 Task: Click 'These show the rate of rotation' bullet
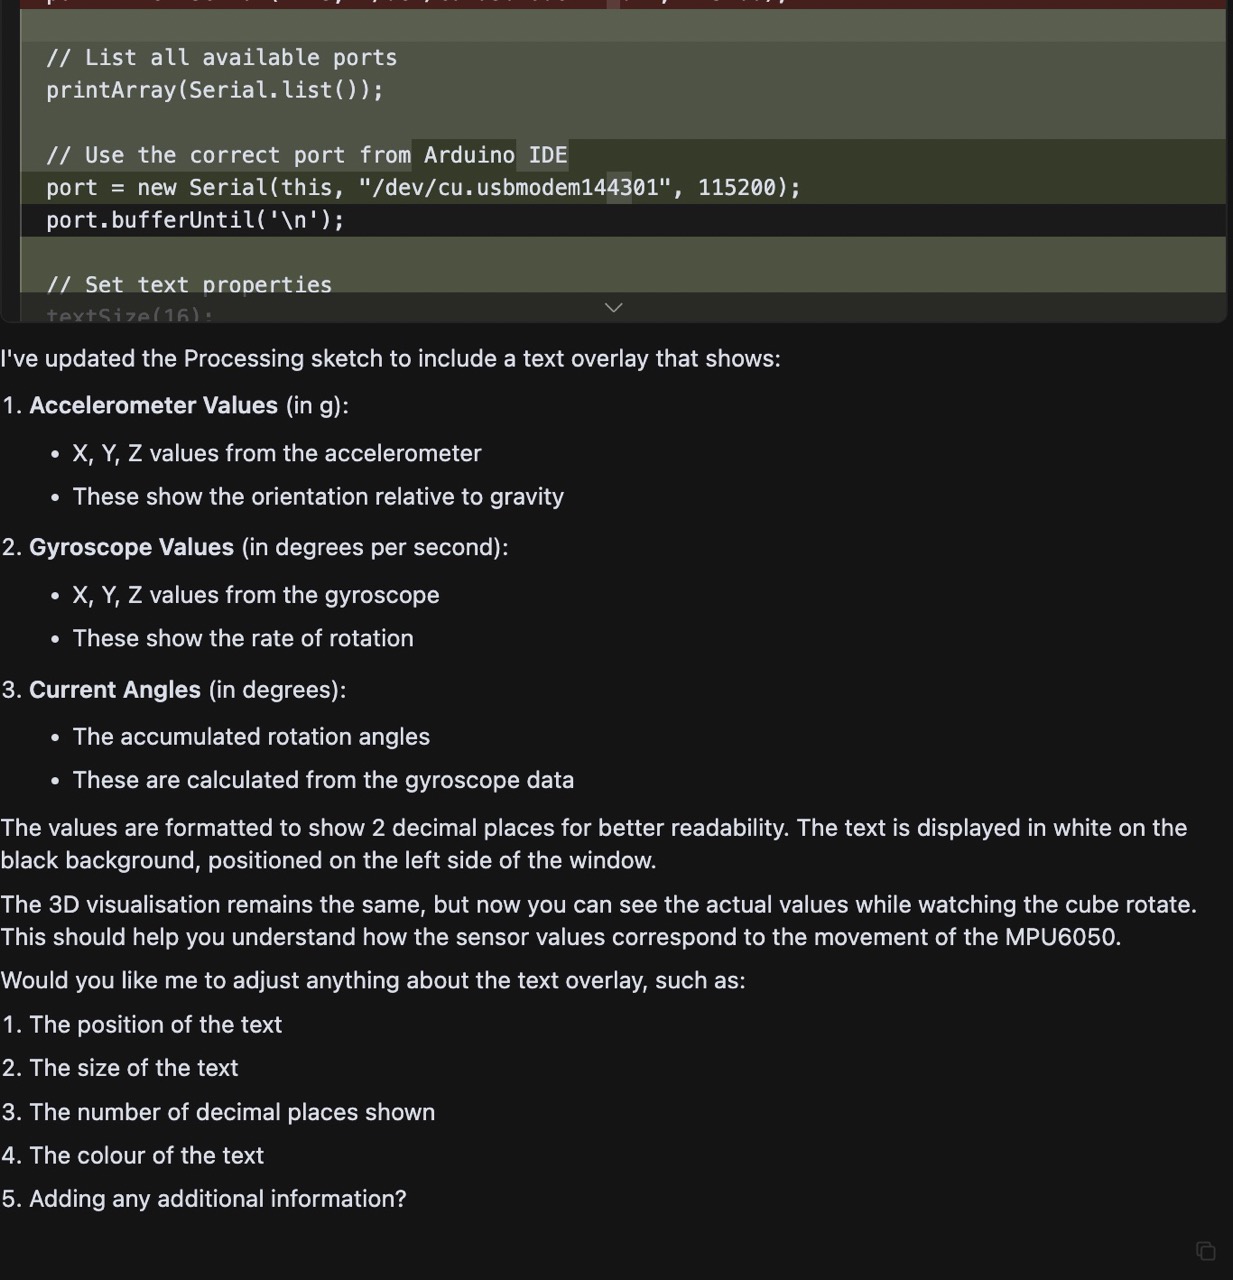click(243, 638)
